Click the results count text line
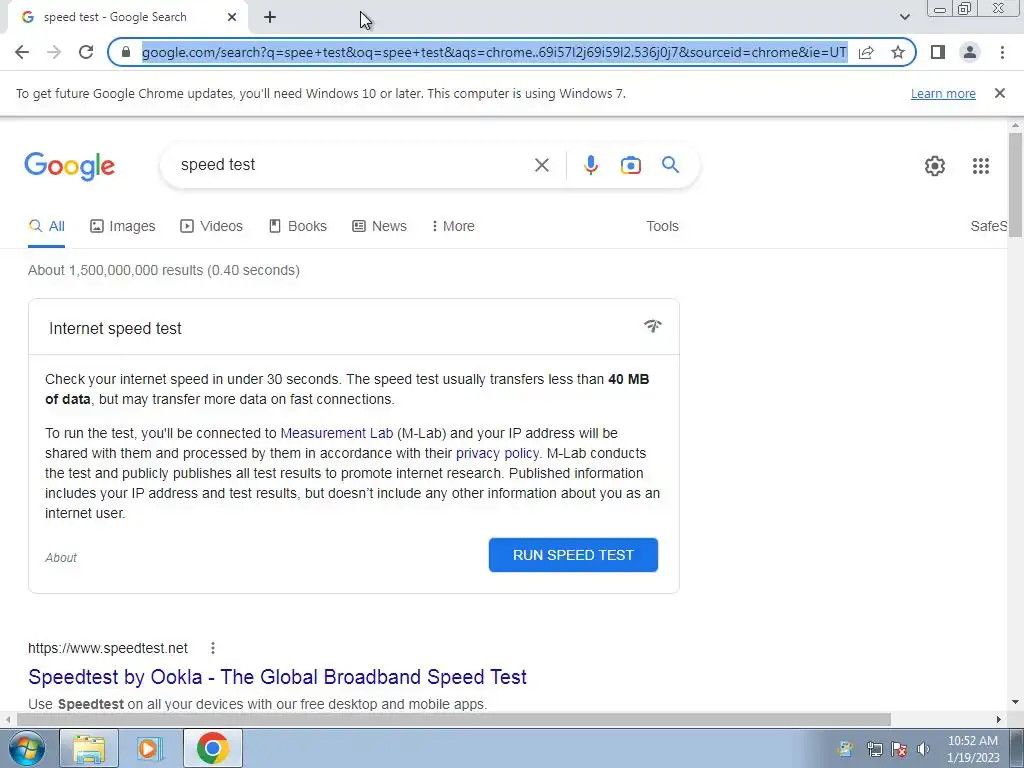 [x=164, y=270]
